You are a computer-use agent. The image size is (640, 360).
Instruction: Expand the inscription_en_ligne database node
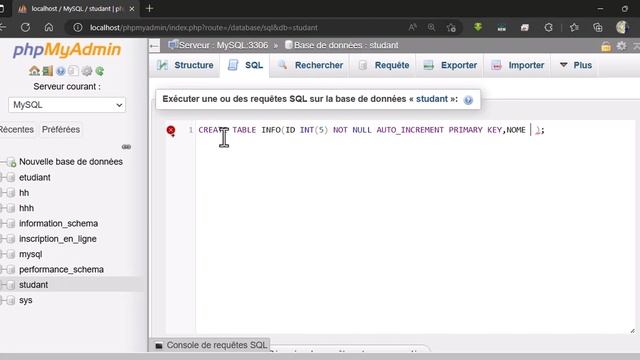pos(3,239)
